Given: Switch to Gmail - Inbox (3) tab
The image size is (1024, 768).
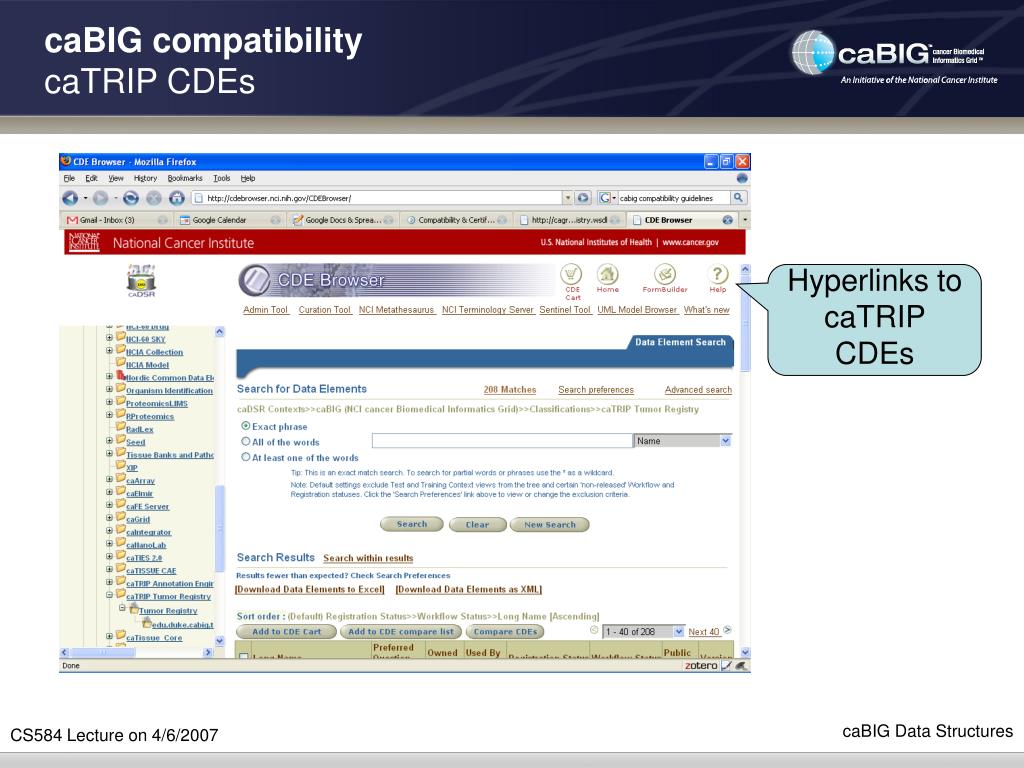Looking at the screenshot, I should (118, 220).
